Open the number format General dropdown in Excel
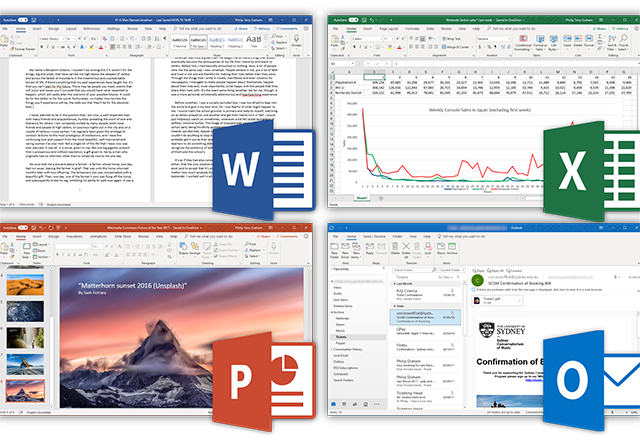 click(493, 39)
